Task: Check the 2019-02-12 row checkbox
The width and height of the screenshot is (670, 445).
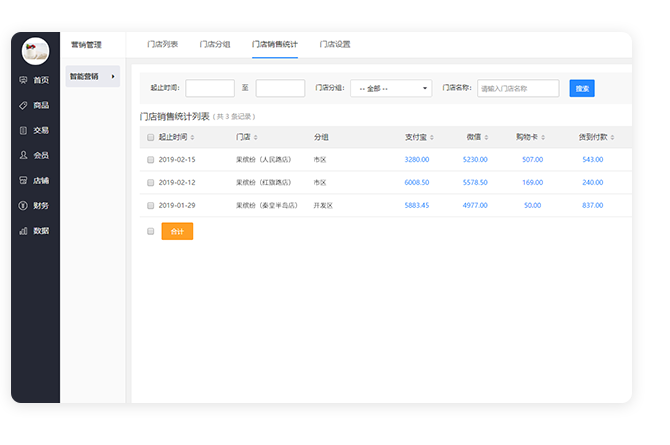Action: 150,183
